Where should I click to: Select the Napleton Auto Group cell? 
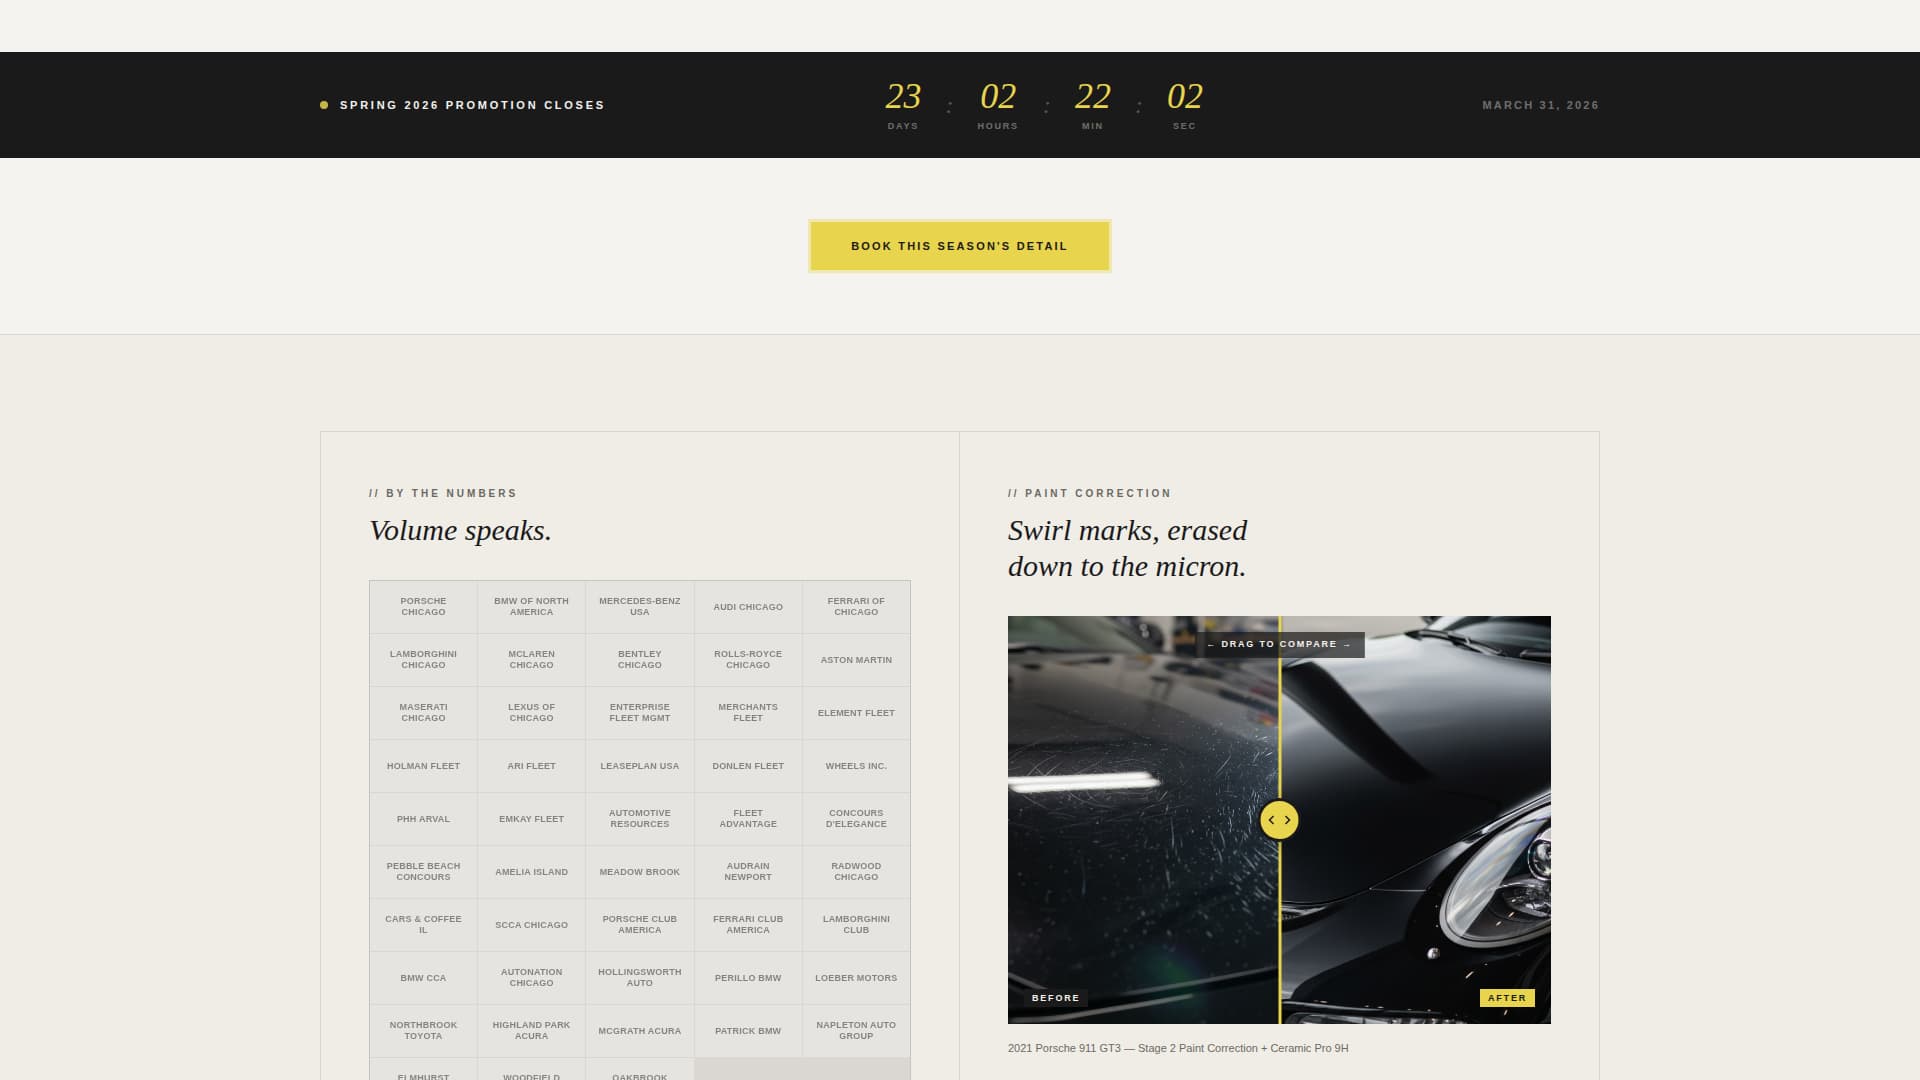(856, 1031)
